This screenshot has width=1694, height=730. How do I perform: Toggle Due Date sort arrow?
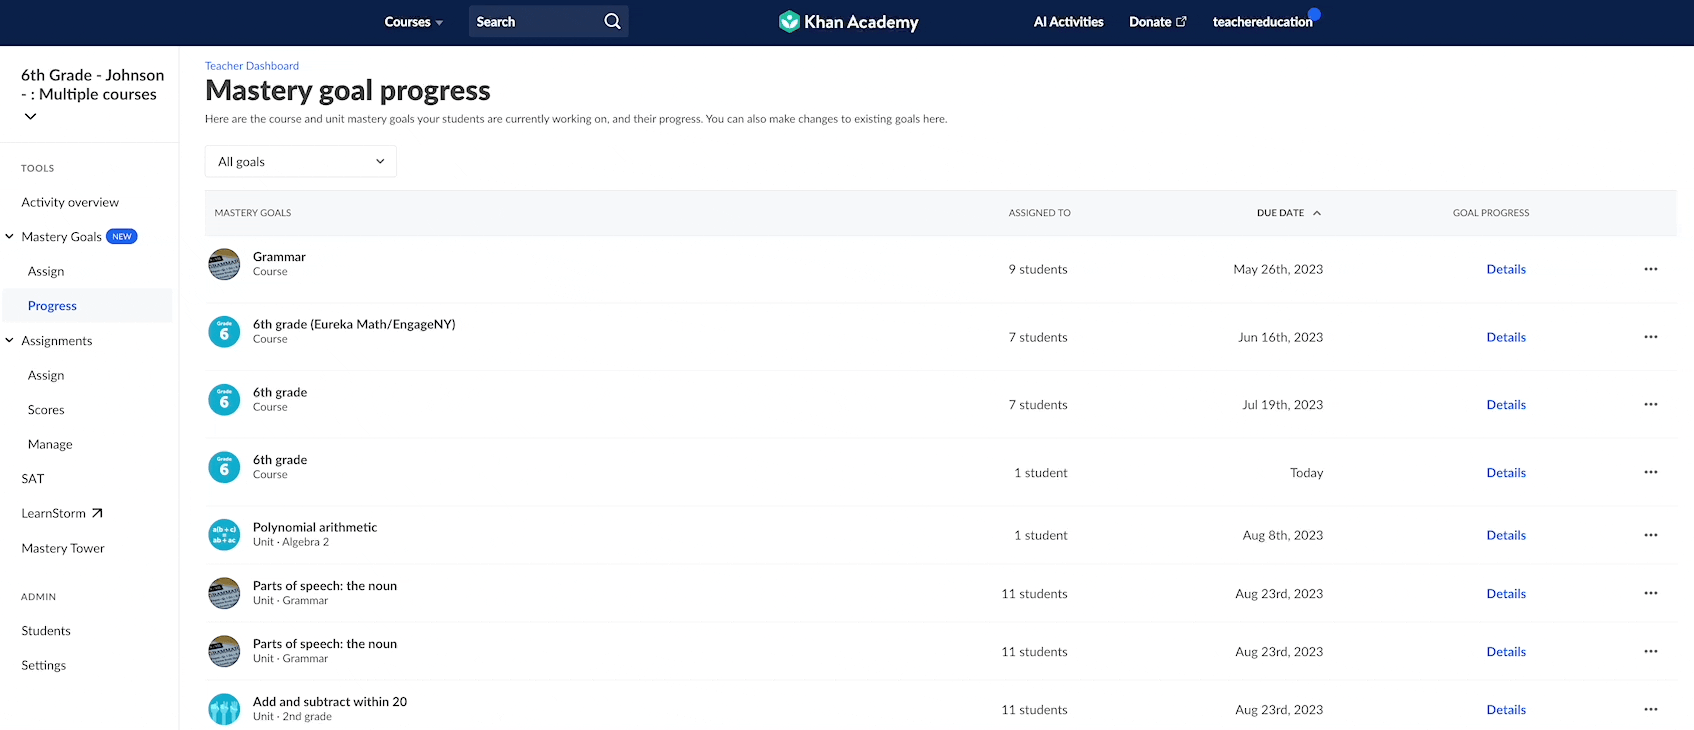pos(1317,213)
